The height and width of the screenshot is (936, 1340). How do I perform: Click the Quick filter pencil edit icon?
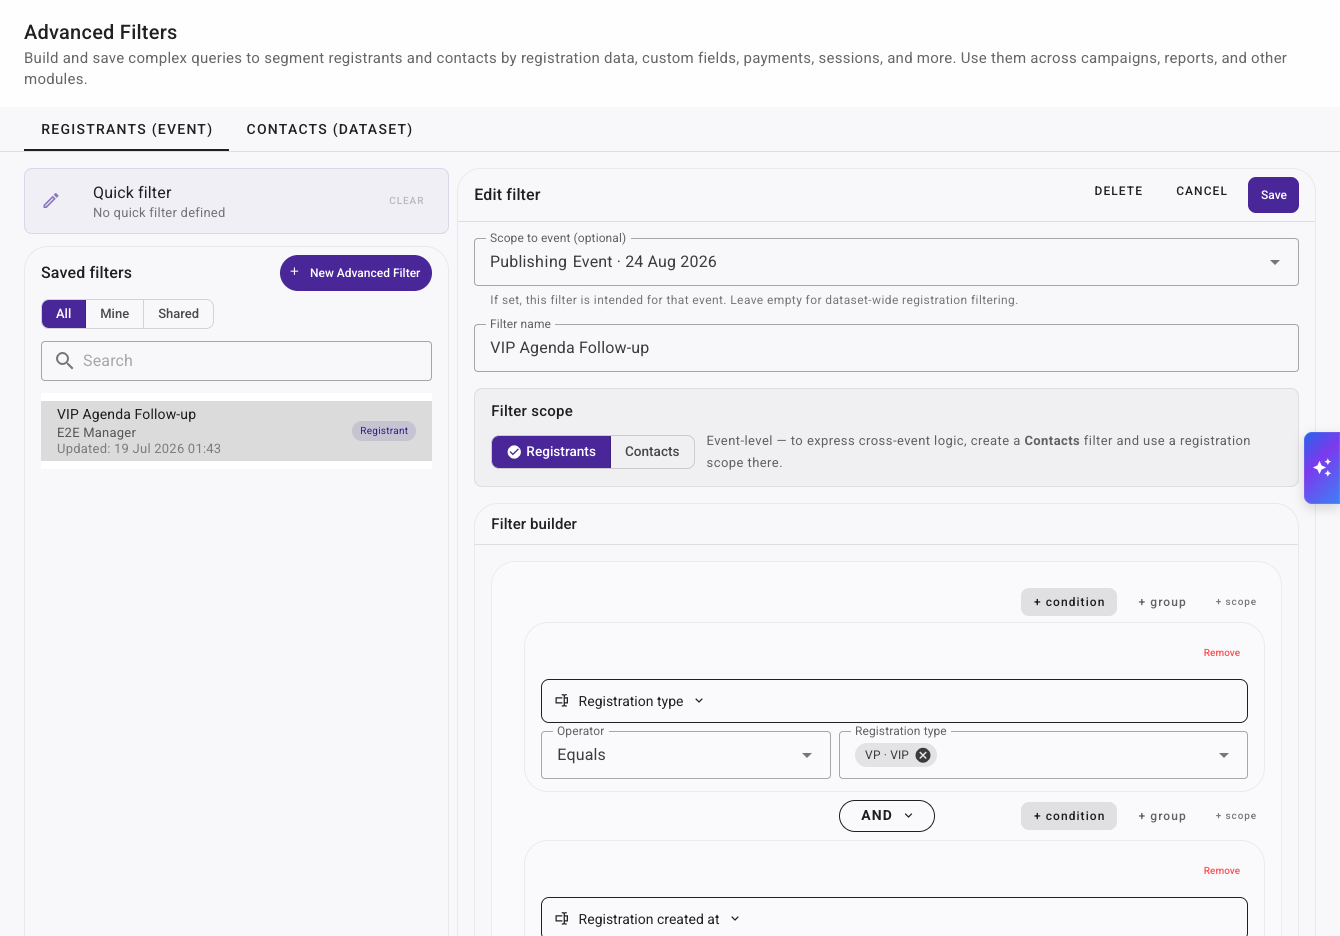[51, 201]
